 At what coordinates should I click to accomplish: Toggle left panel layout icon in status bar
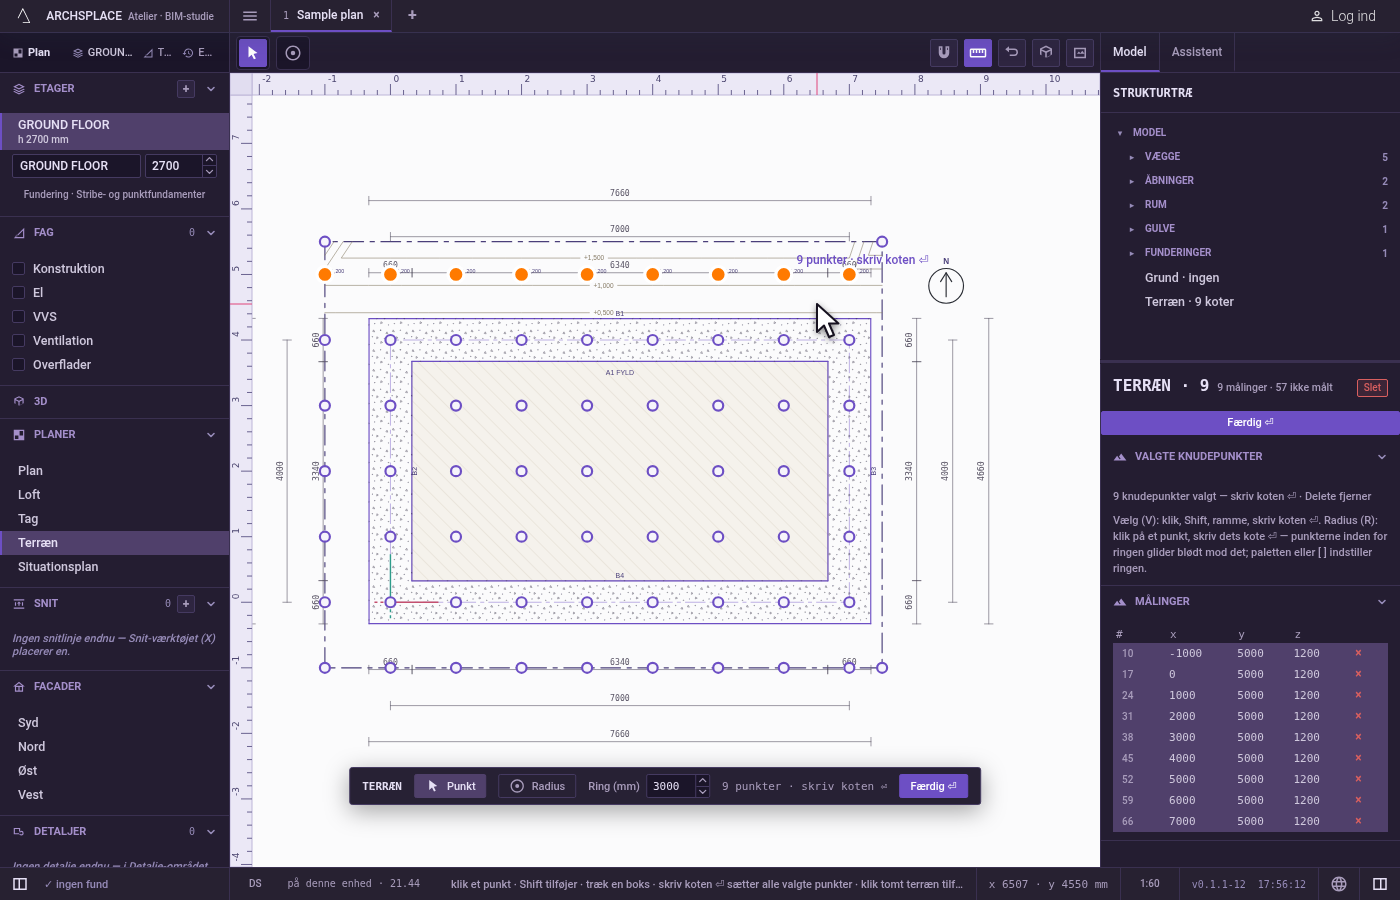20,884
